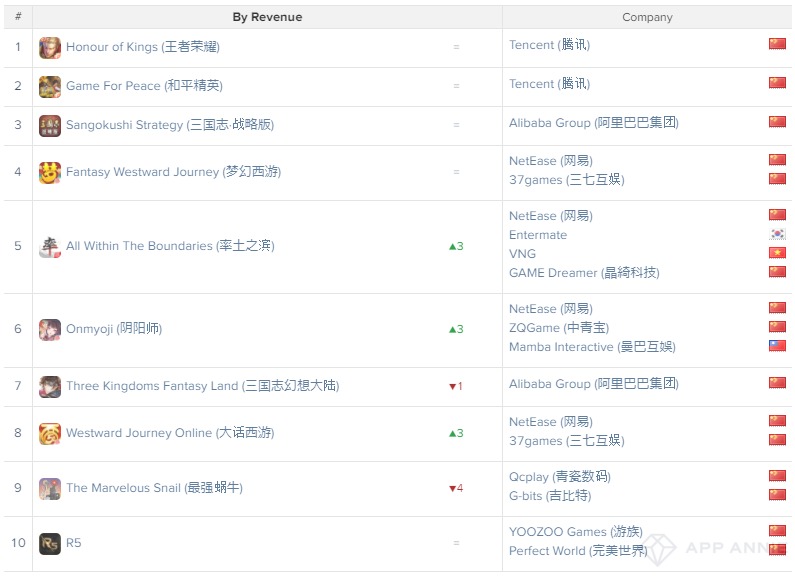Viewport: 795px width, 578px height.
Task: Click the China flag beside G-bits
Action: [x=777, y=494]
